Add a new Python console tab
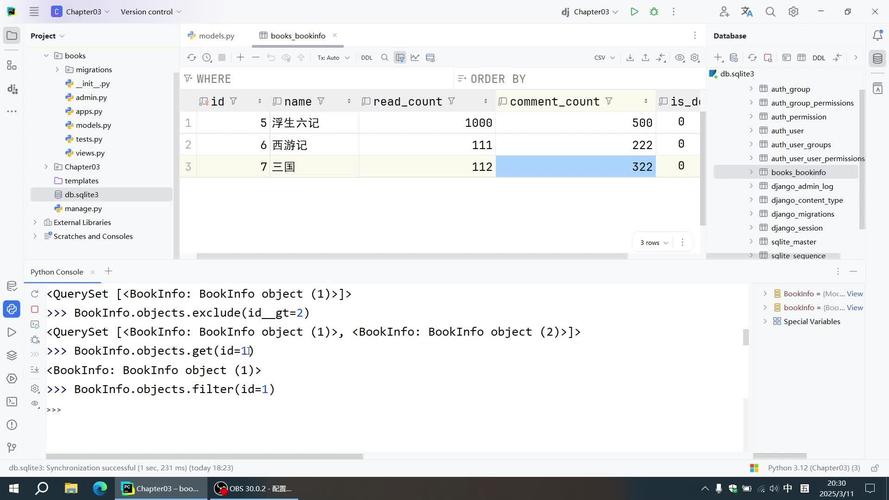 (108, 272)
